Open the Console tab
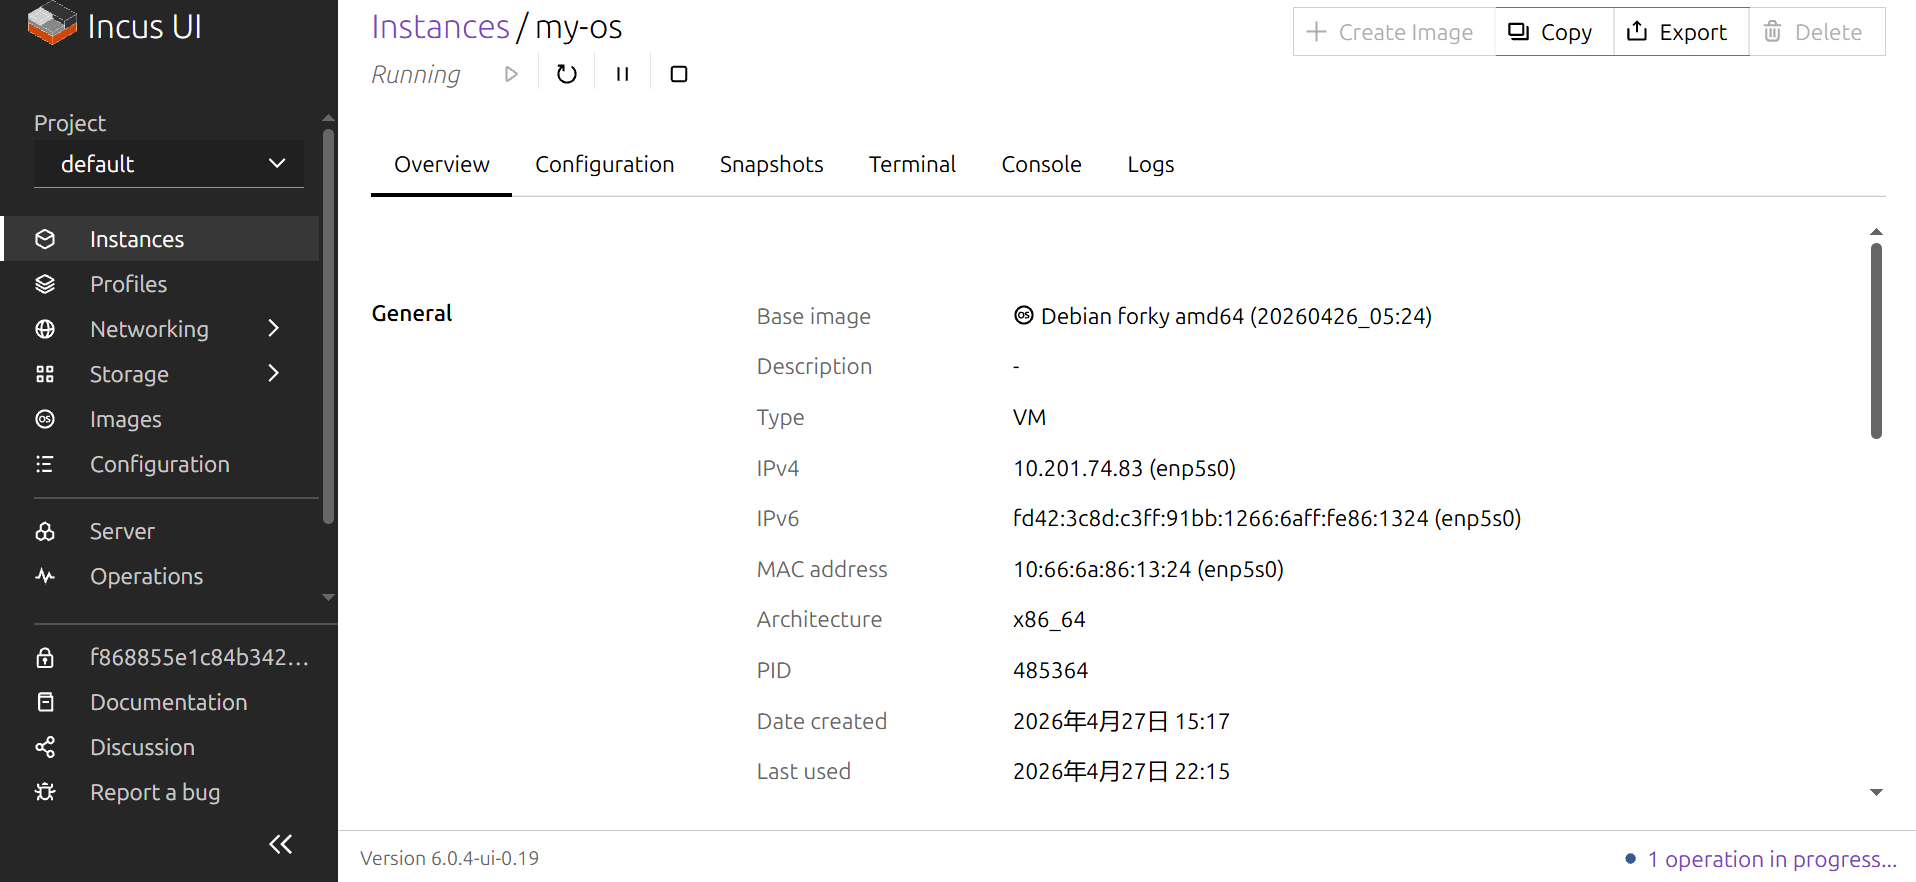1916x882 pixels. [x=1041, y=164]
